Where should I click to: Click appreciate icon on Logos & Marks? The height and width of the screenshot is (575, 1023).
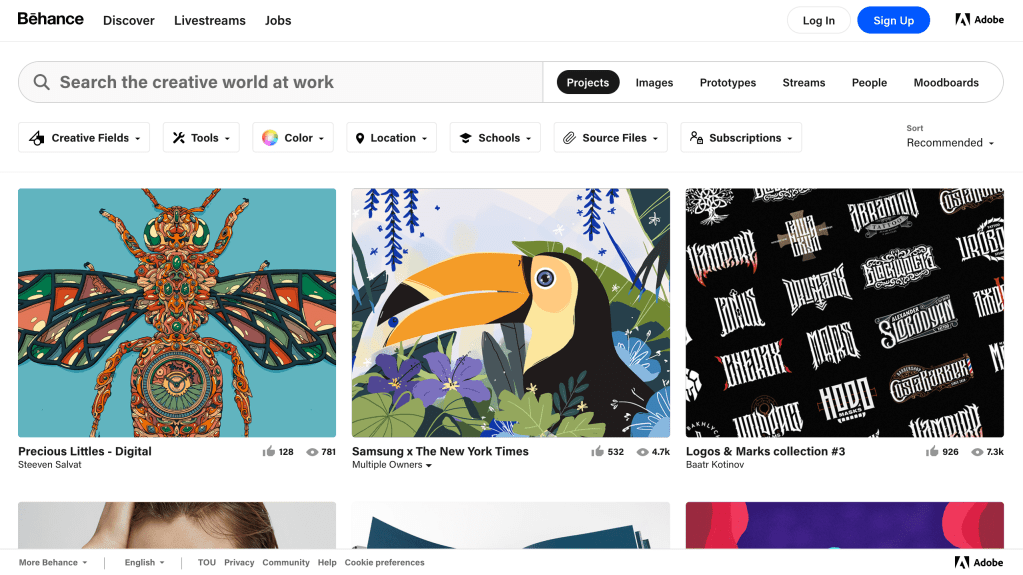(x=932, y=452)
